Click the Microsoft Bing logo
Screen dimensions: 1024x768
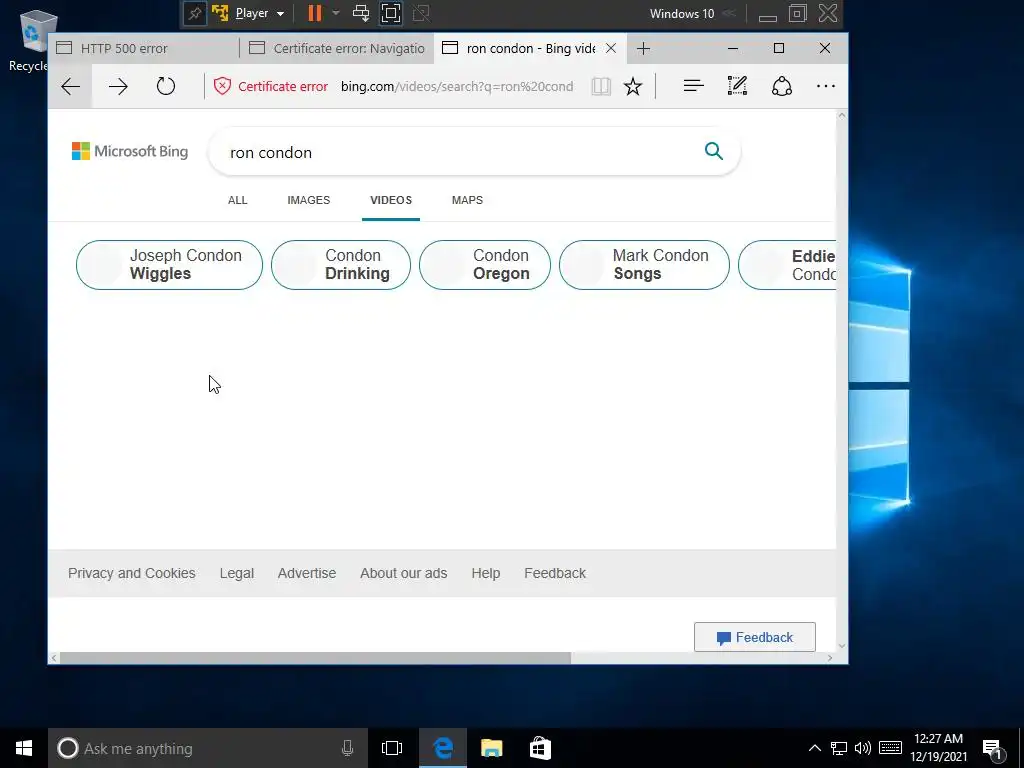130,152
